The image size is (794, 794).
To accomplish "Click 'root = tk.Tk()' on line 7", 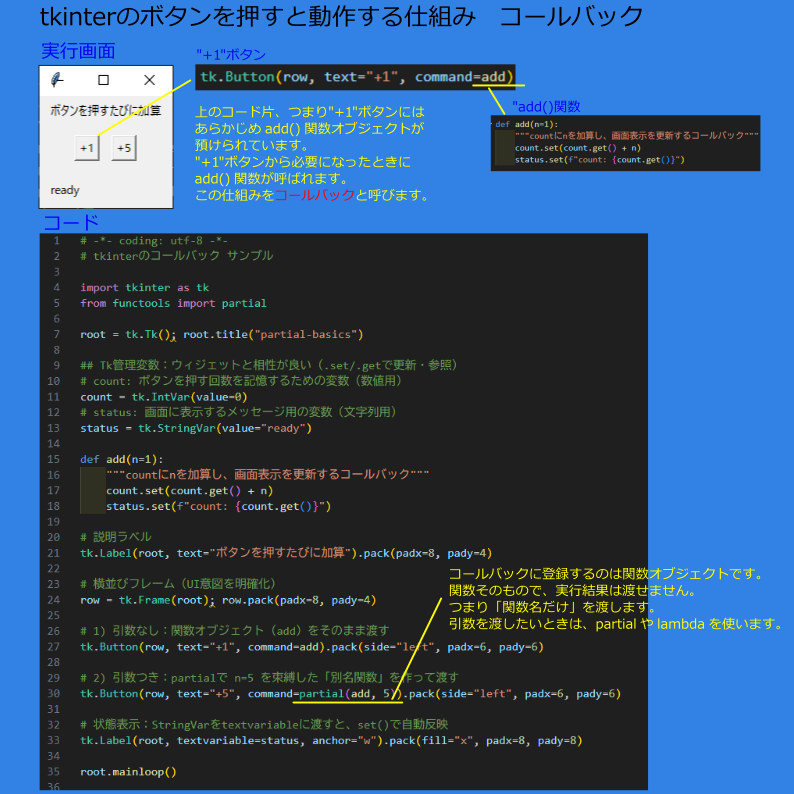I will (x=128, y=335).
